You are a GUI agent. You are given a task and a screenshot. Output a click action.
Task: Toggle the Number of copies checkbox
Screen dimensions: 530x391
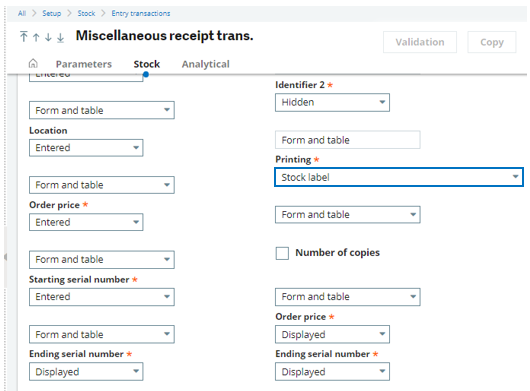[x=282, y=253]
